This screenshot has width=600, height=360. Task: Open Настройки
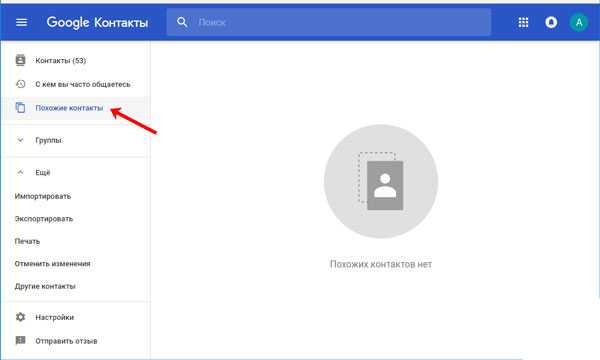click(54, 318)
